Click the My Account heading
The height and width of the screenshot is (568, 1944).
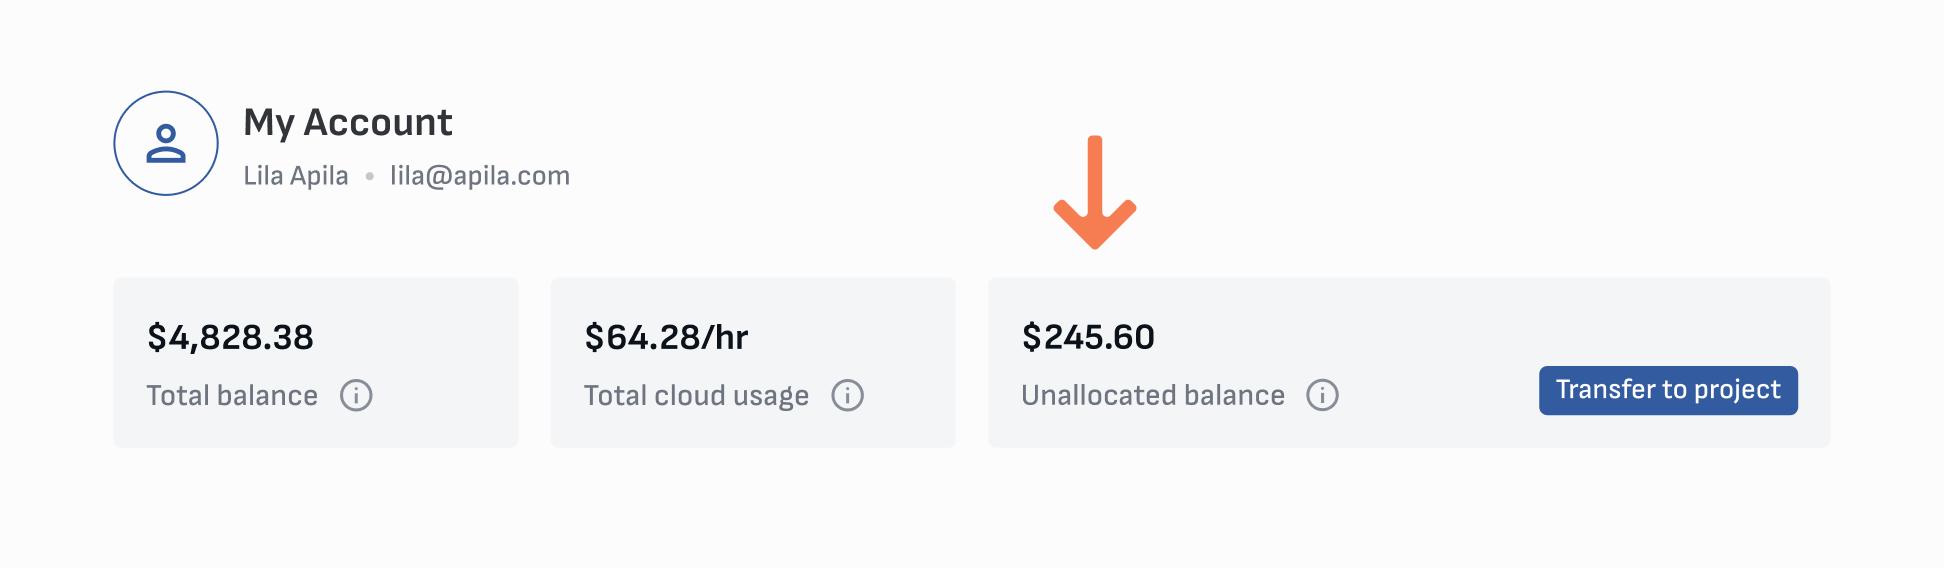pyautogui.click(x=348, y=122)
